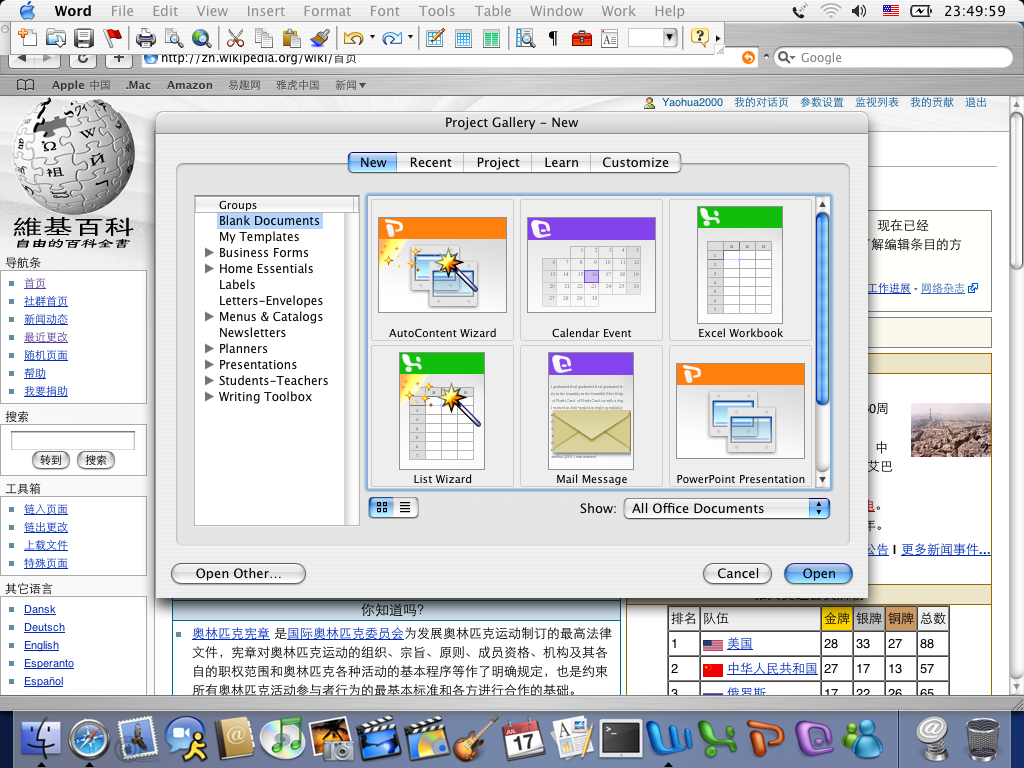1024x768 pixels.
Task: Click the Insert Table grid icon
Action: [463, 39]
